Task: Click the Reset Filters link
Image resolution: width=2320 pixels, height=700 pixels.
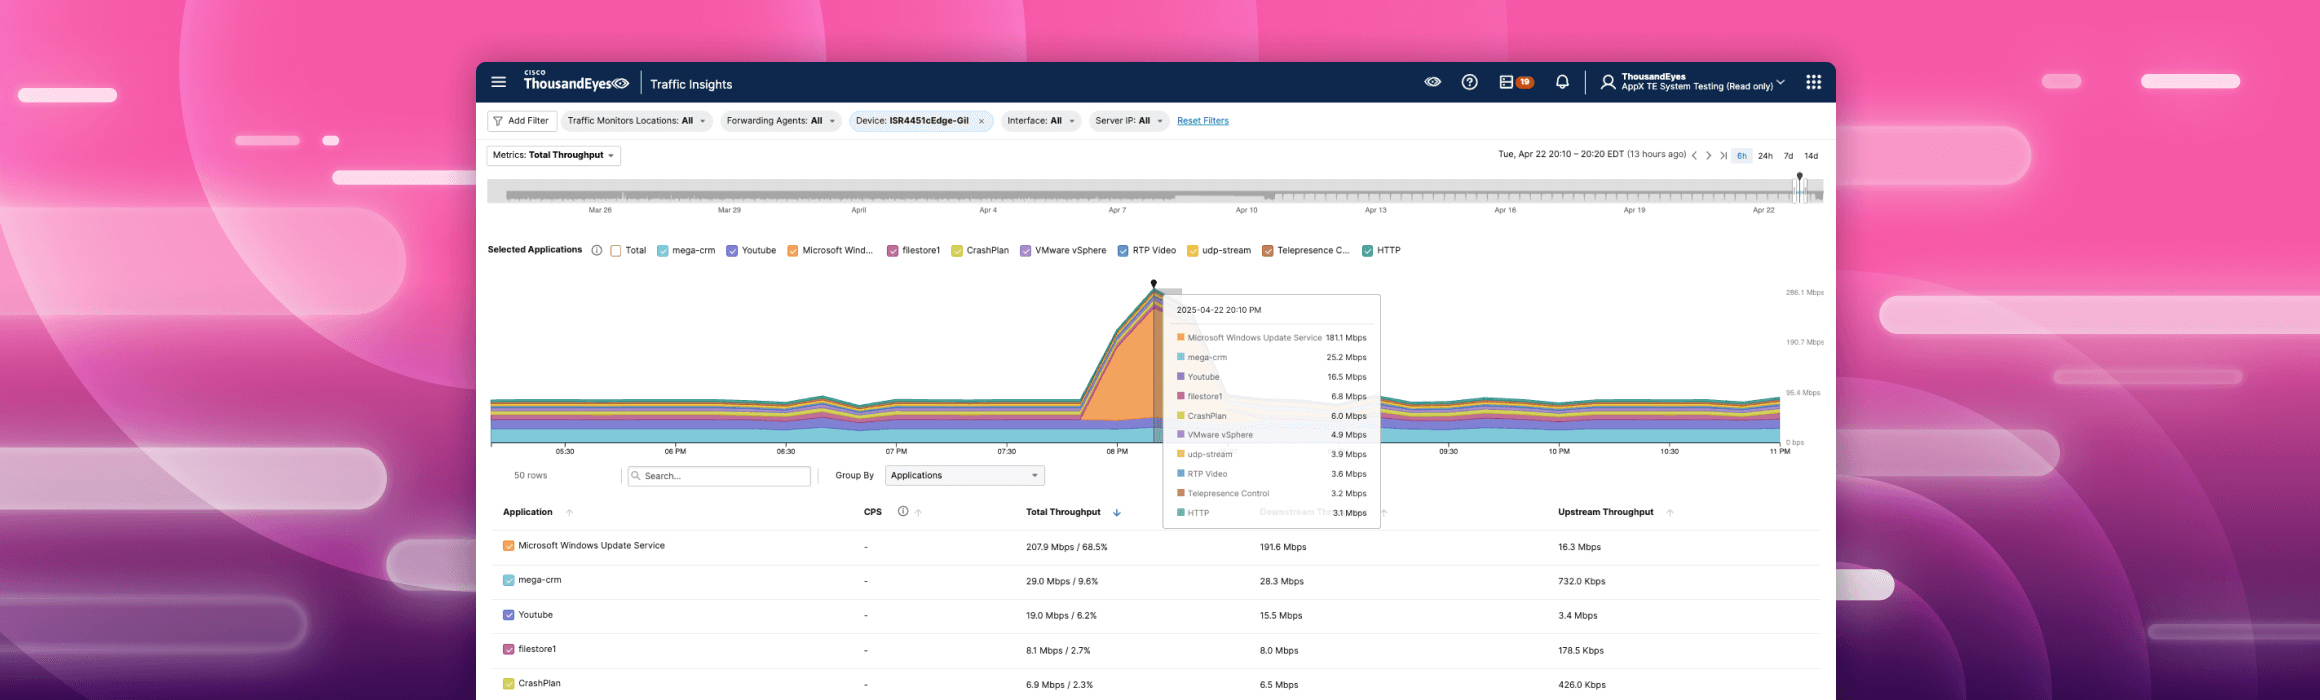Action: click(1202, 121)
